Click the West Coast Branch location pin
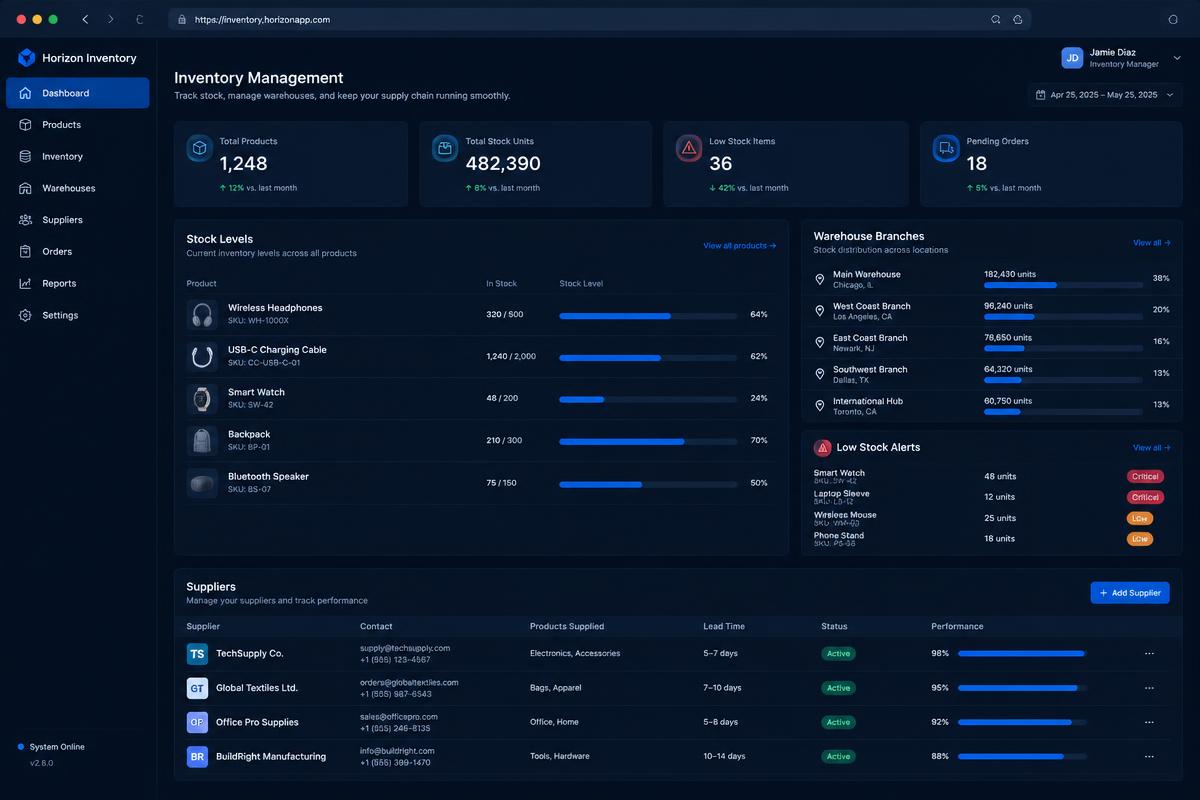The width and height of the screenshot is (1200, 800). (x=820, y=311)
